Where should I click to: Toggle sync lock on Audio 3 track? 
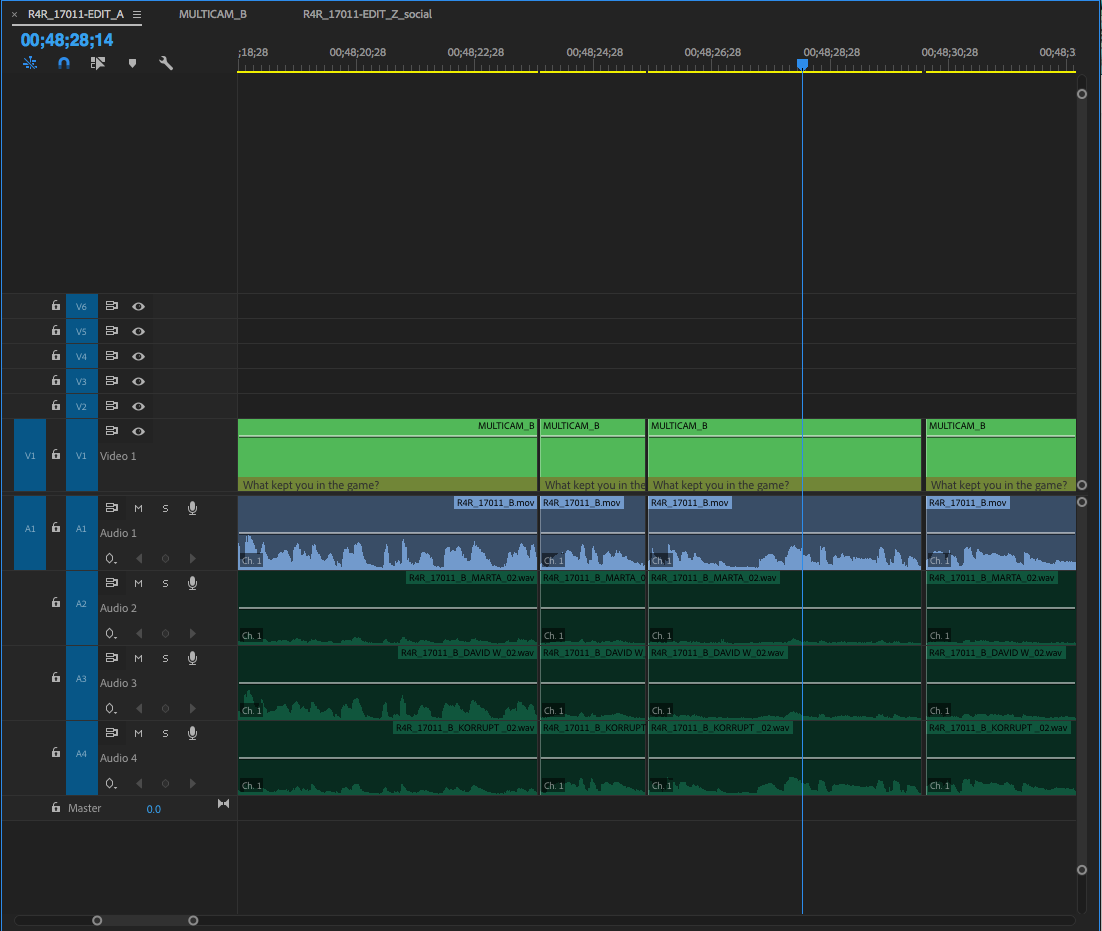coord(112,658)
